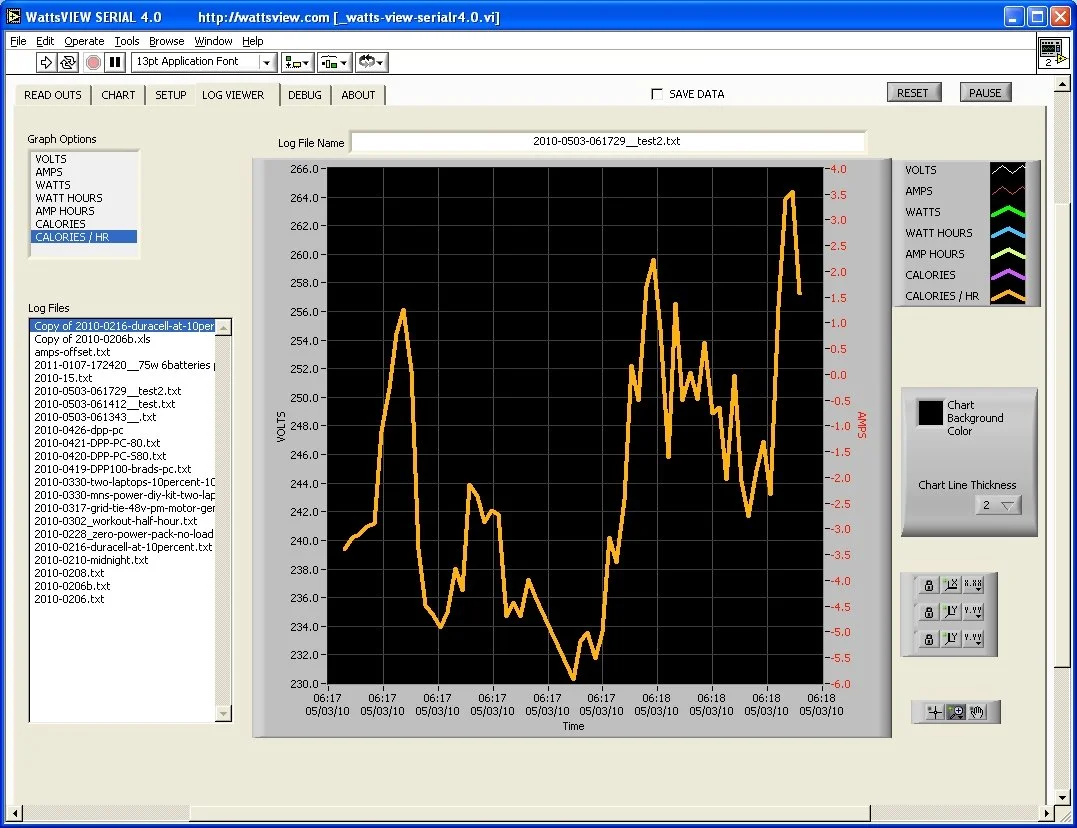Image resolution: width=1077 pixels, height=828 pixels.
Task: Toggle the second Y-axis autoscale lock
Action: tap(929, 639)
